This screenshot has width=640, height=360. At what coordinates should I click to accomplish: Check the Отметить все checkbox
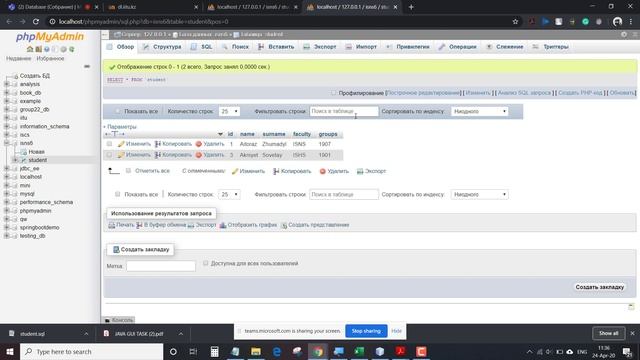coord(129,171)
